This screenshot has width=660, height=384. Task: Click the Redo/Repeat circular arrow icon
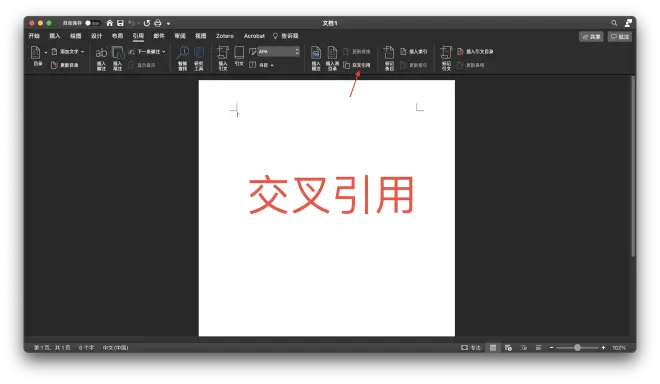point(147,23)
